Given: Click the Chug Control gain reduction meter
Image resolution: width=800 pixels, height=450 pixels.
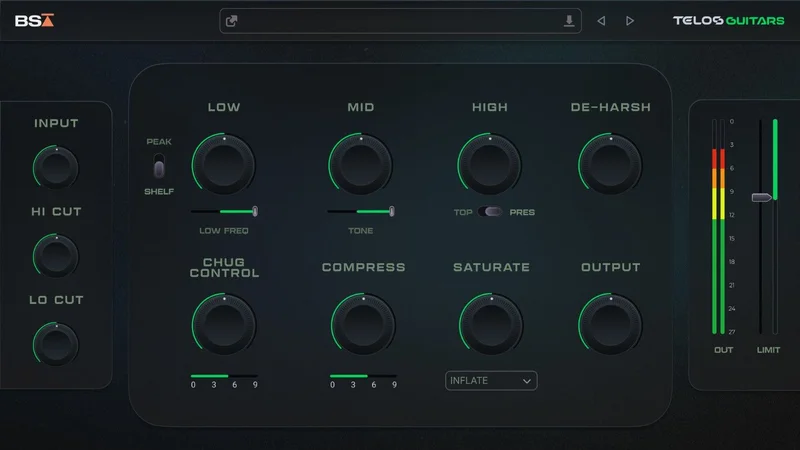Looking at the screenshot, I should pos(224,376).
